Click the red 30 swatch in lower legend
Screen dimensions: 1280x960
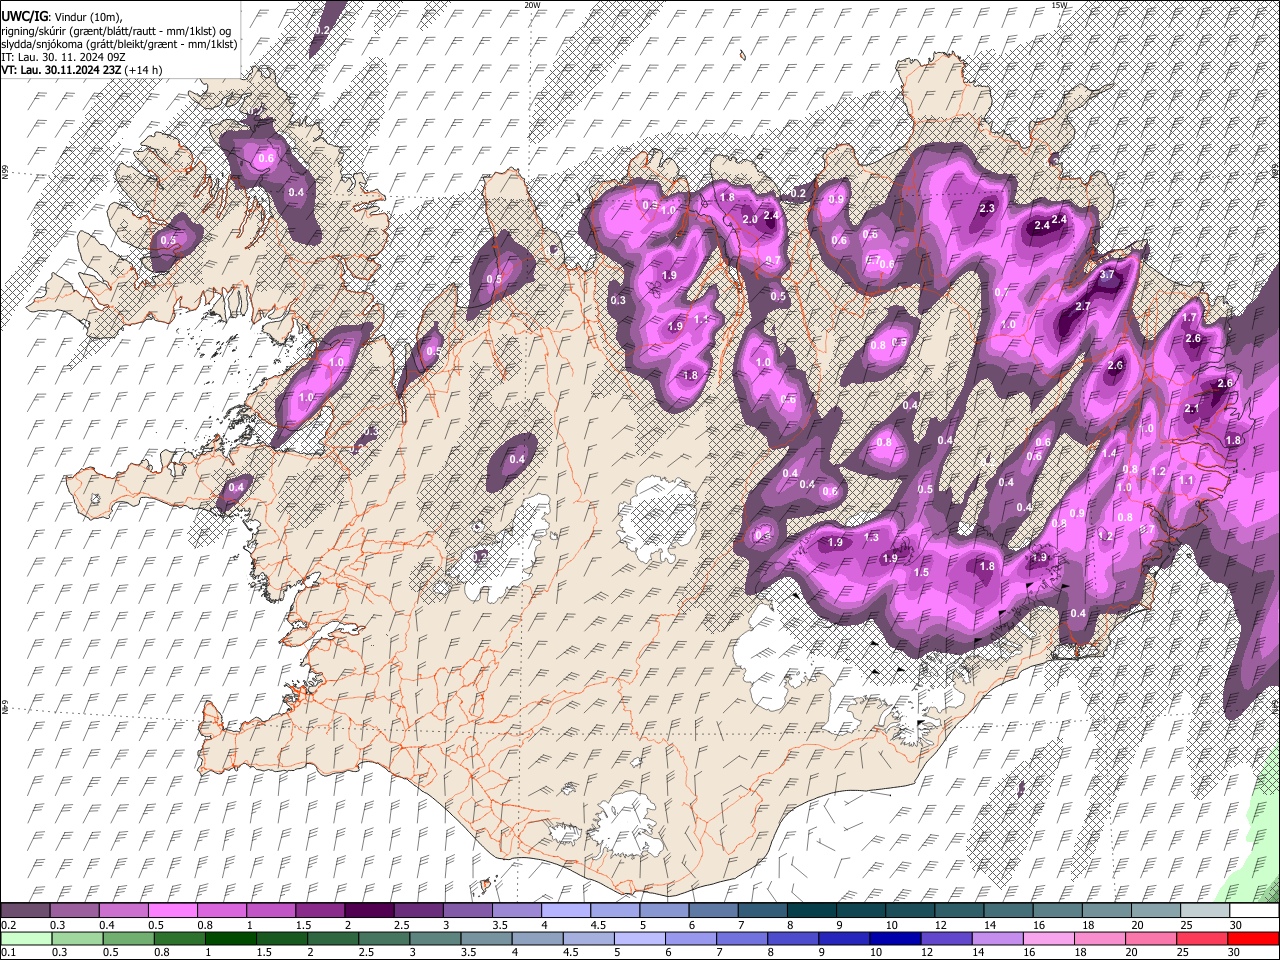[x=1252, y=938]
